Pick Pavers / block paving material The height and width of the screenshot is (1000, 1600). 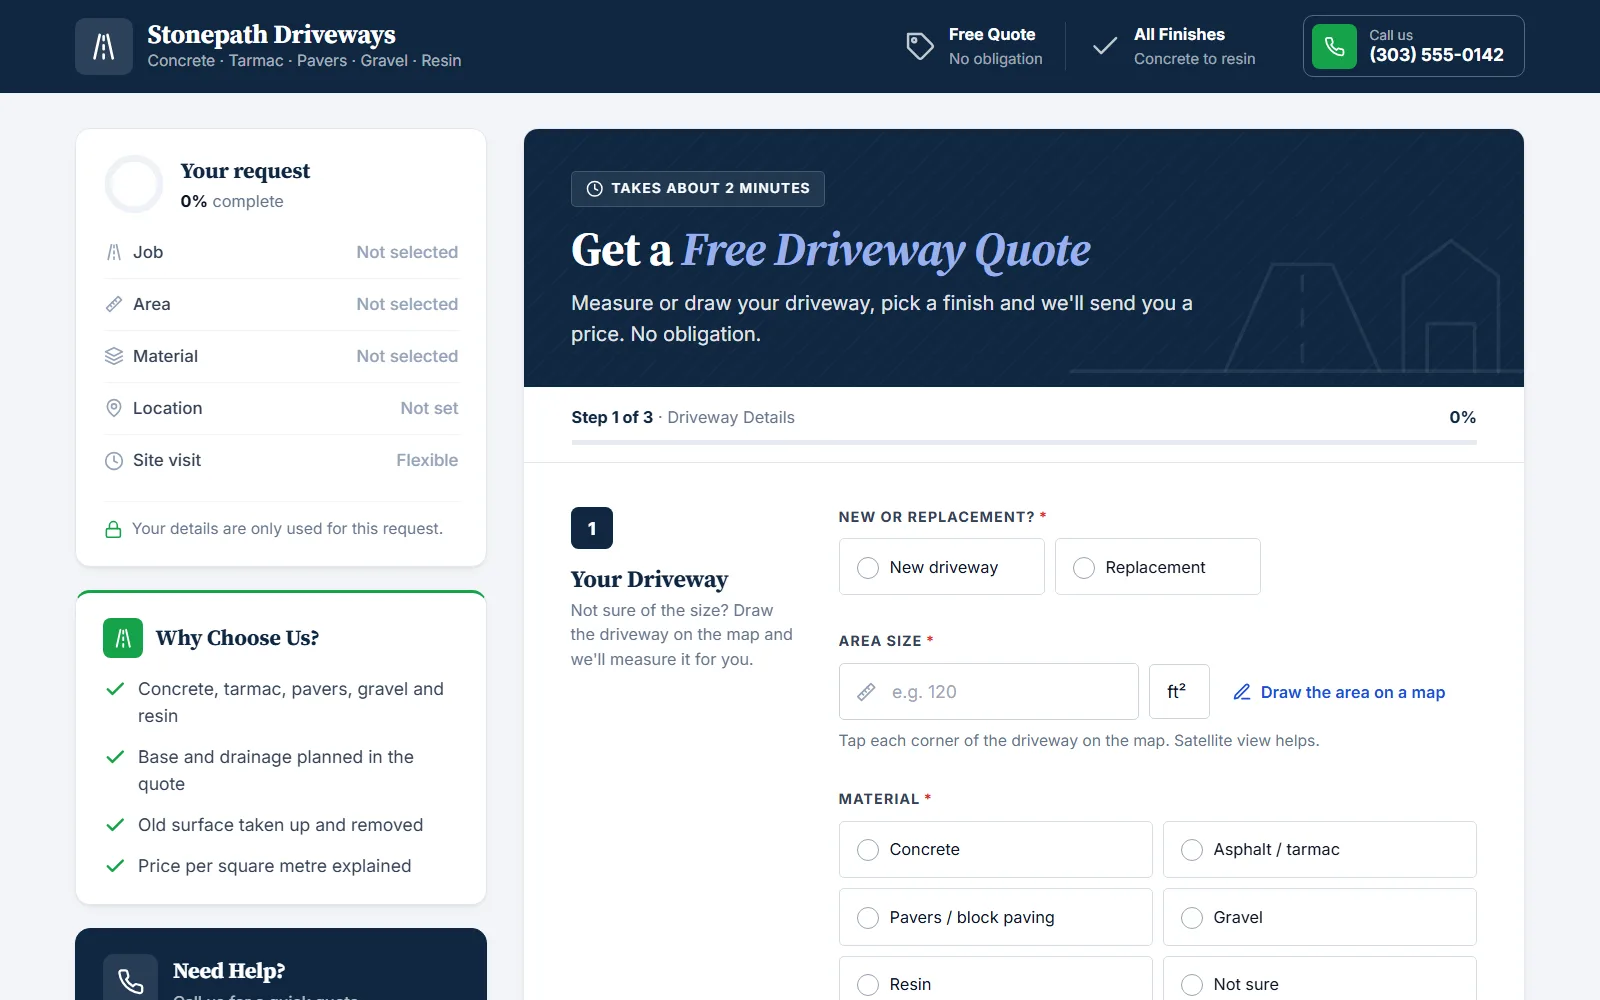pos(996,917)
